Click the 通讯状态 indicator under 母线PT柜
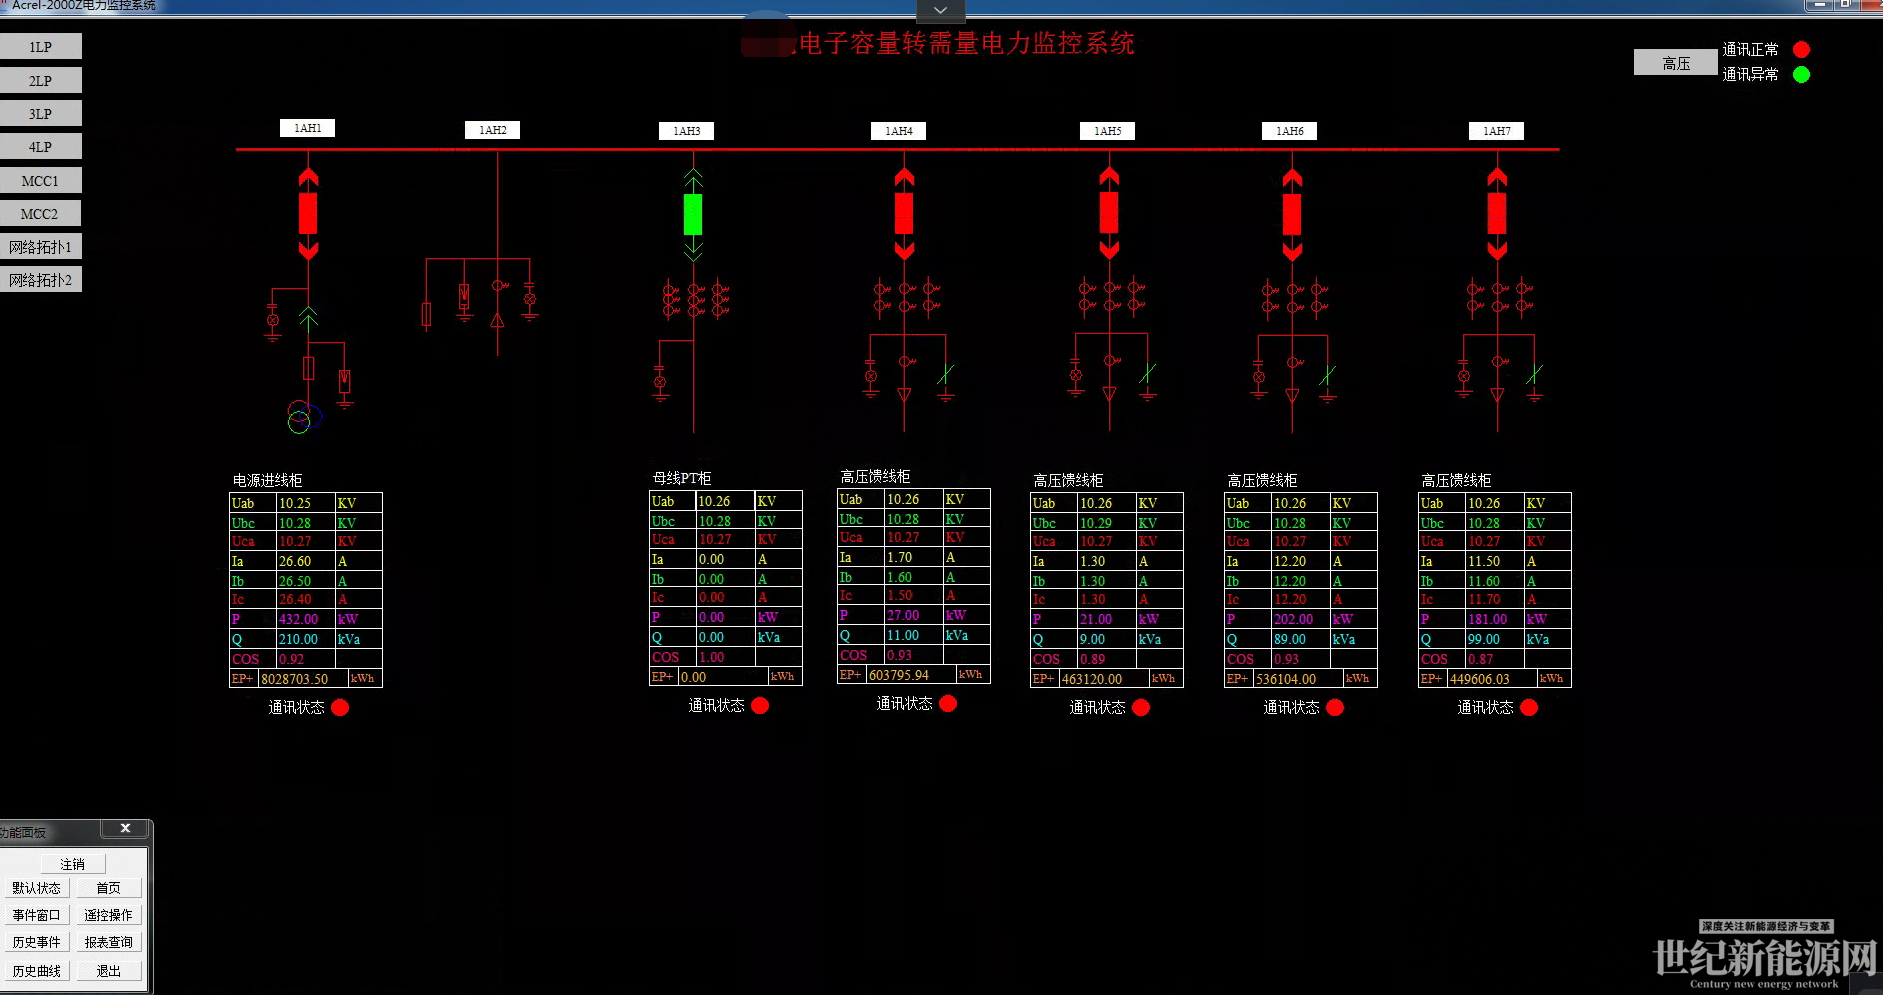The image size is (1883, 995). click(x=760, y=705)
